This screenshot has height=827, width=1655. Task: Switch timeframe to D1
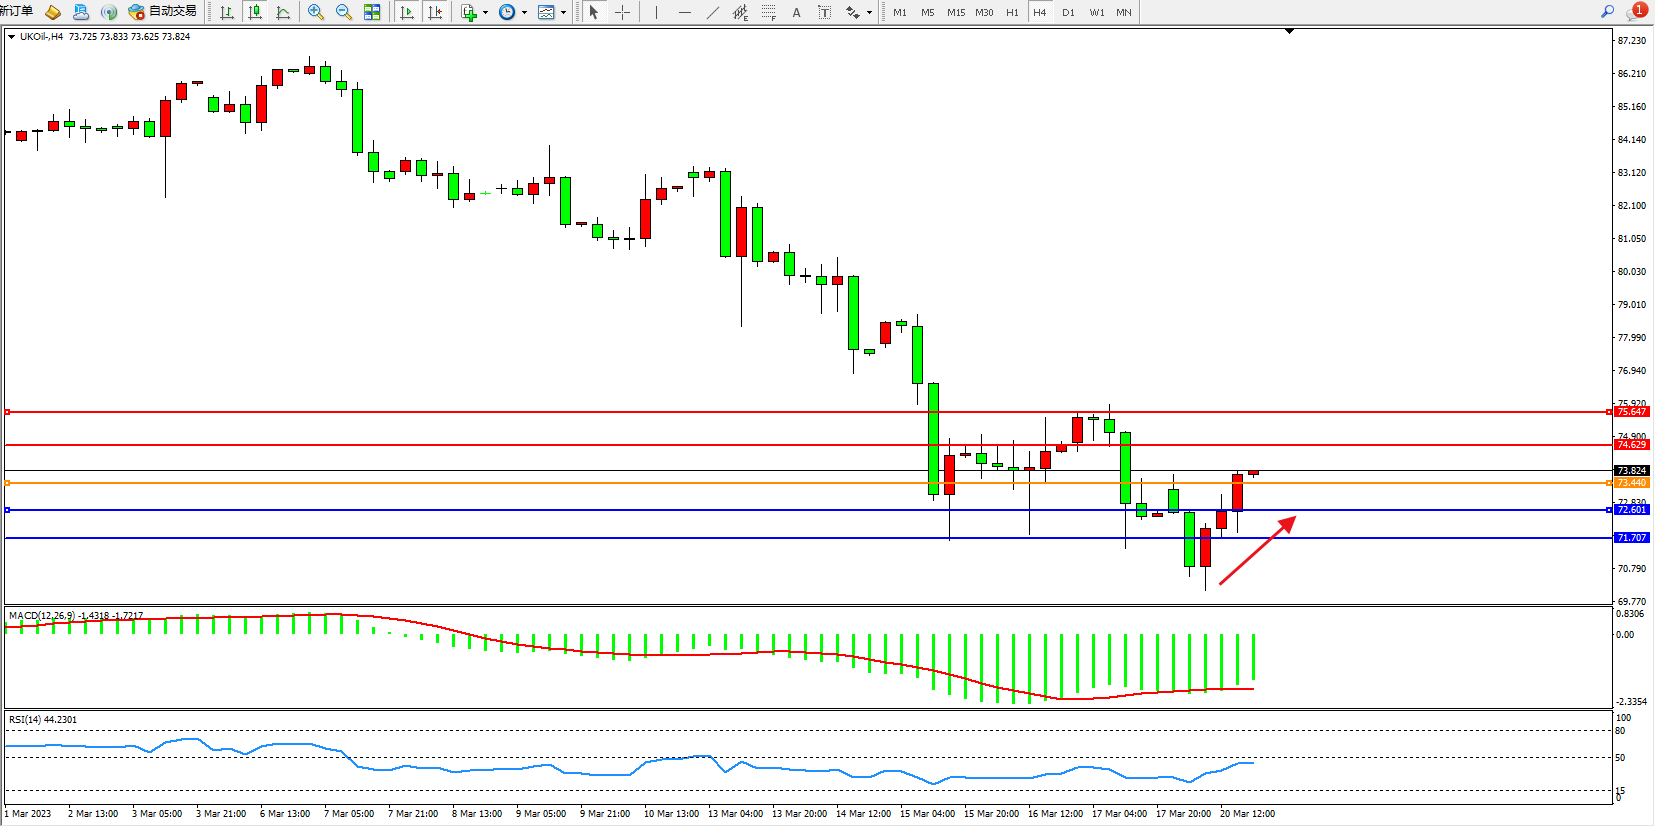click(1068, 12)
